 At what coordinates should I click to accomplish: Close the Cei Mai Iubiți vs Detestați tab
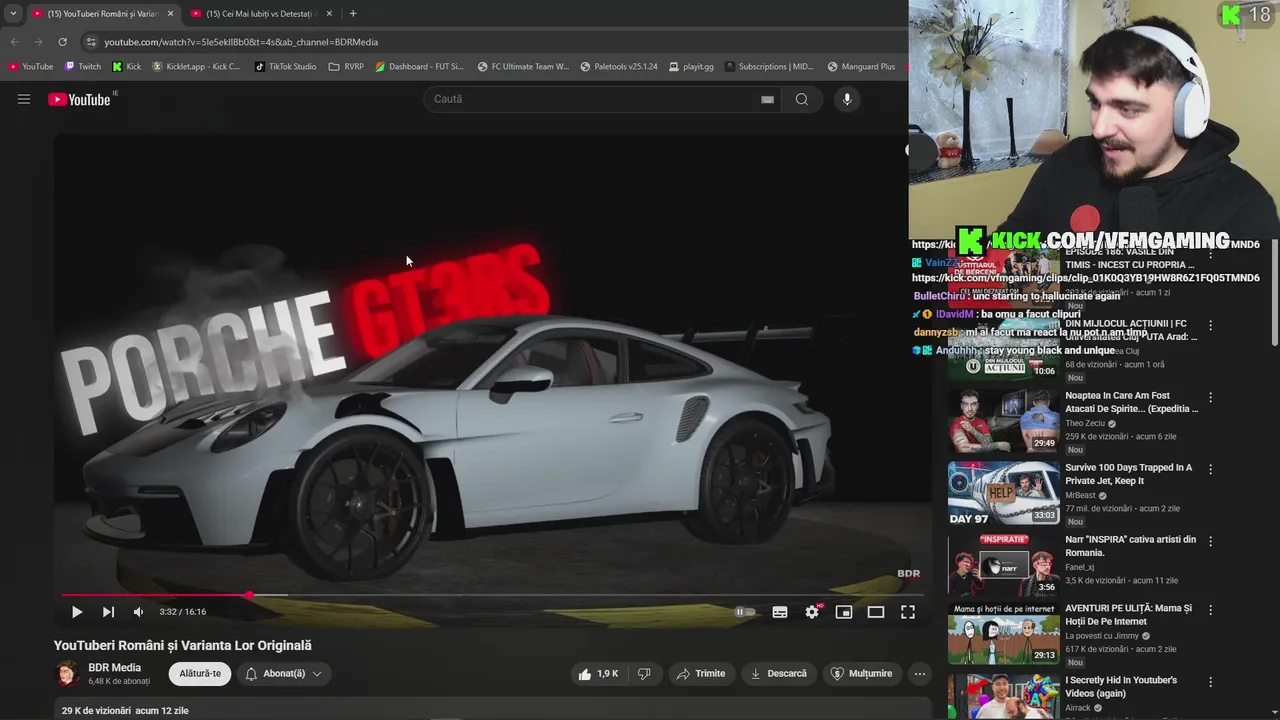point(329,14)
